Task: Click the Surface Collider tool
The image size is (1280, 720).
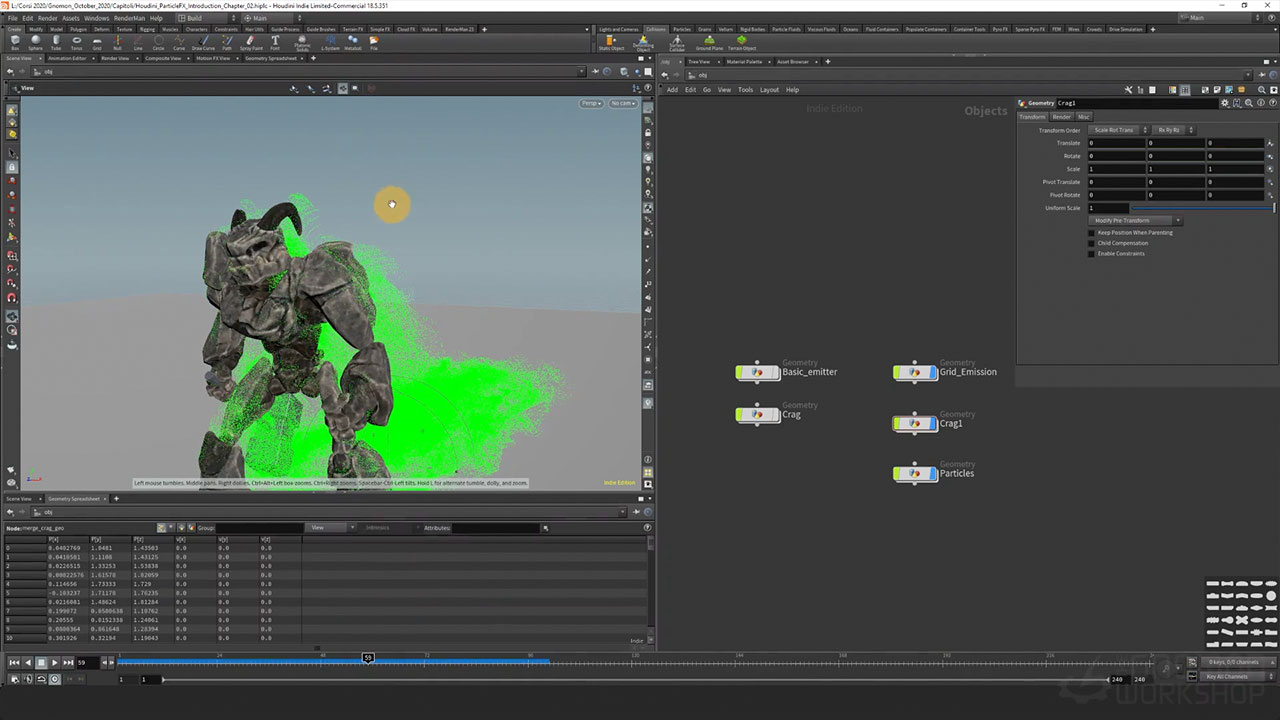Action: 677,42
